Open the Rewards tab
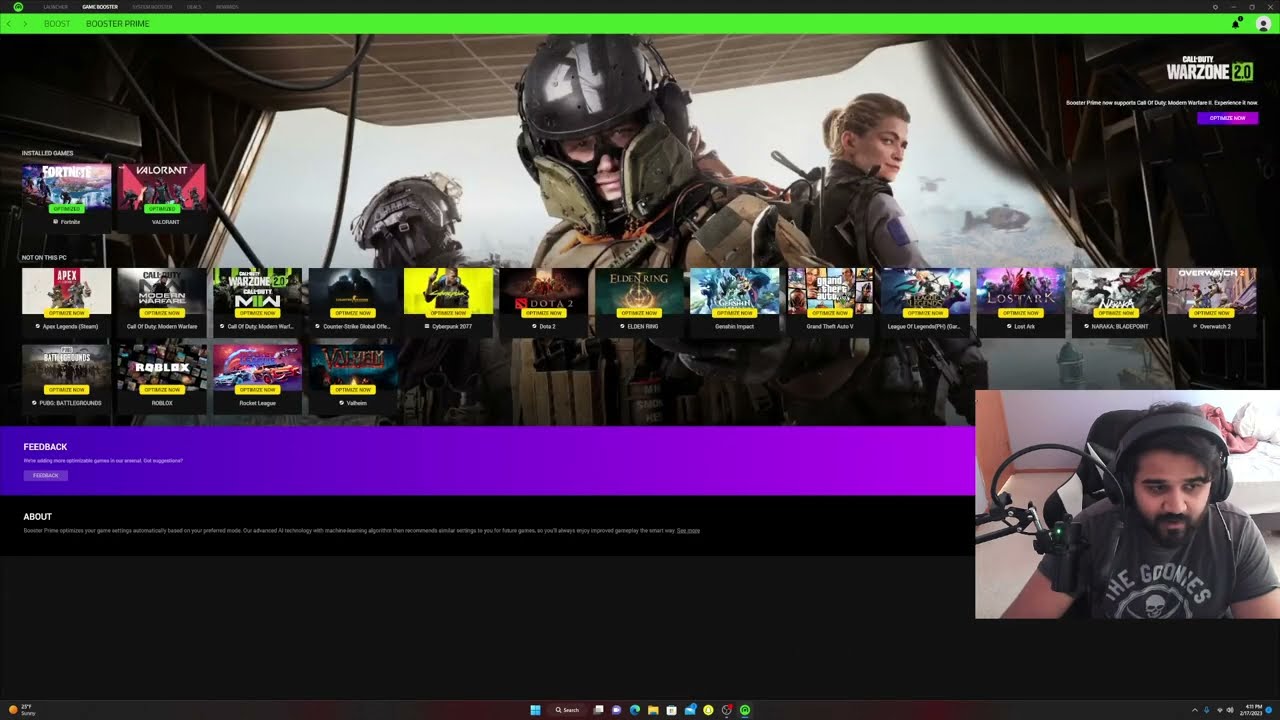This screenshot has height=720, width=1280. pyautogui.click(x=227, y=6)
